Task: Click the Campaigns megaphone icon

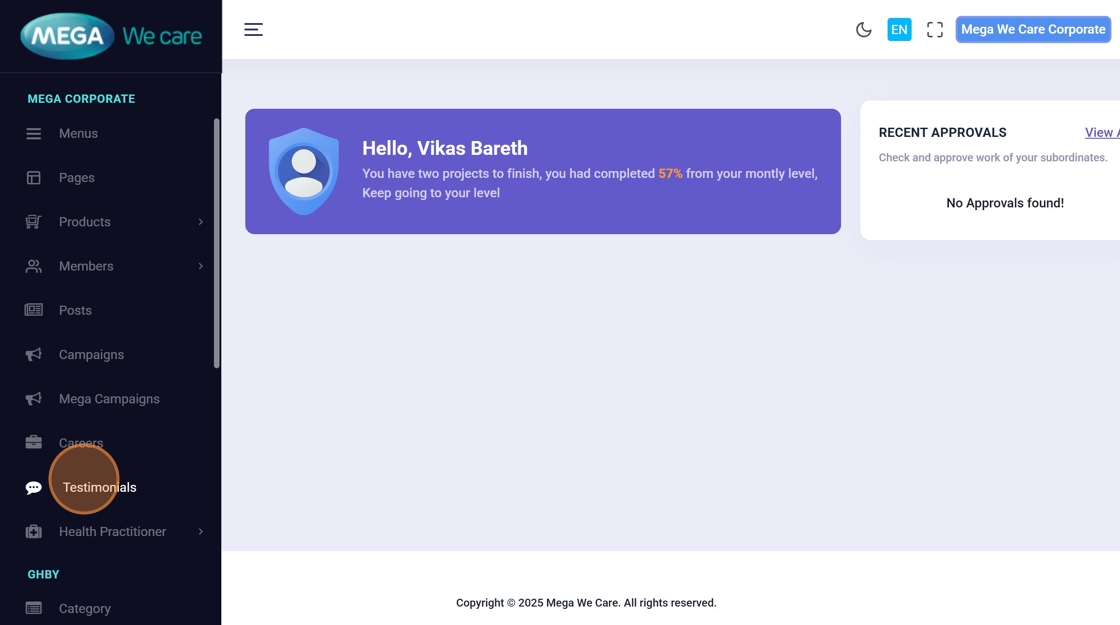Action: pyautogui.click(x=34, y=355)
